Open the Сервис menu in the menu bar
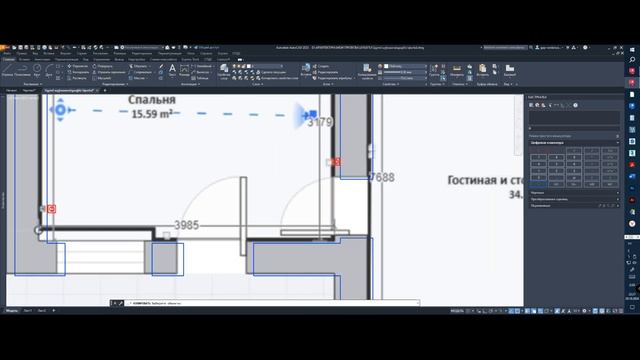The image size is (640, 360). pyautogui.click(x=82, y=53)
